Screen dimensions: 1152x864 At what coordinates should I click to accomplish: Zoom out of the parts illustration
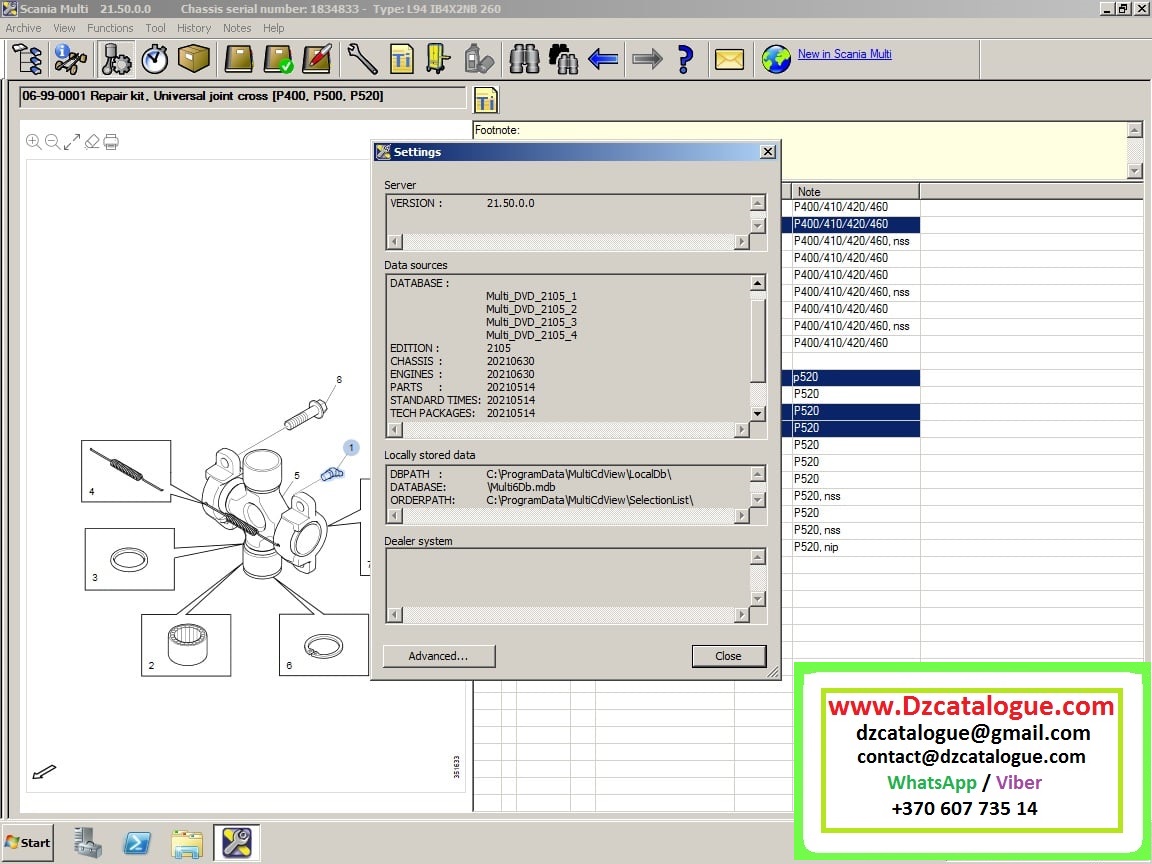pyautogui.click(x=52, y=142)
